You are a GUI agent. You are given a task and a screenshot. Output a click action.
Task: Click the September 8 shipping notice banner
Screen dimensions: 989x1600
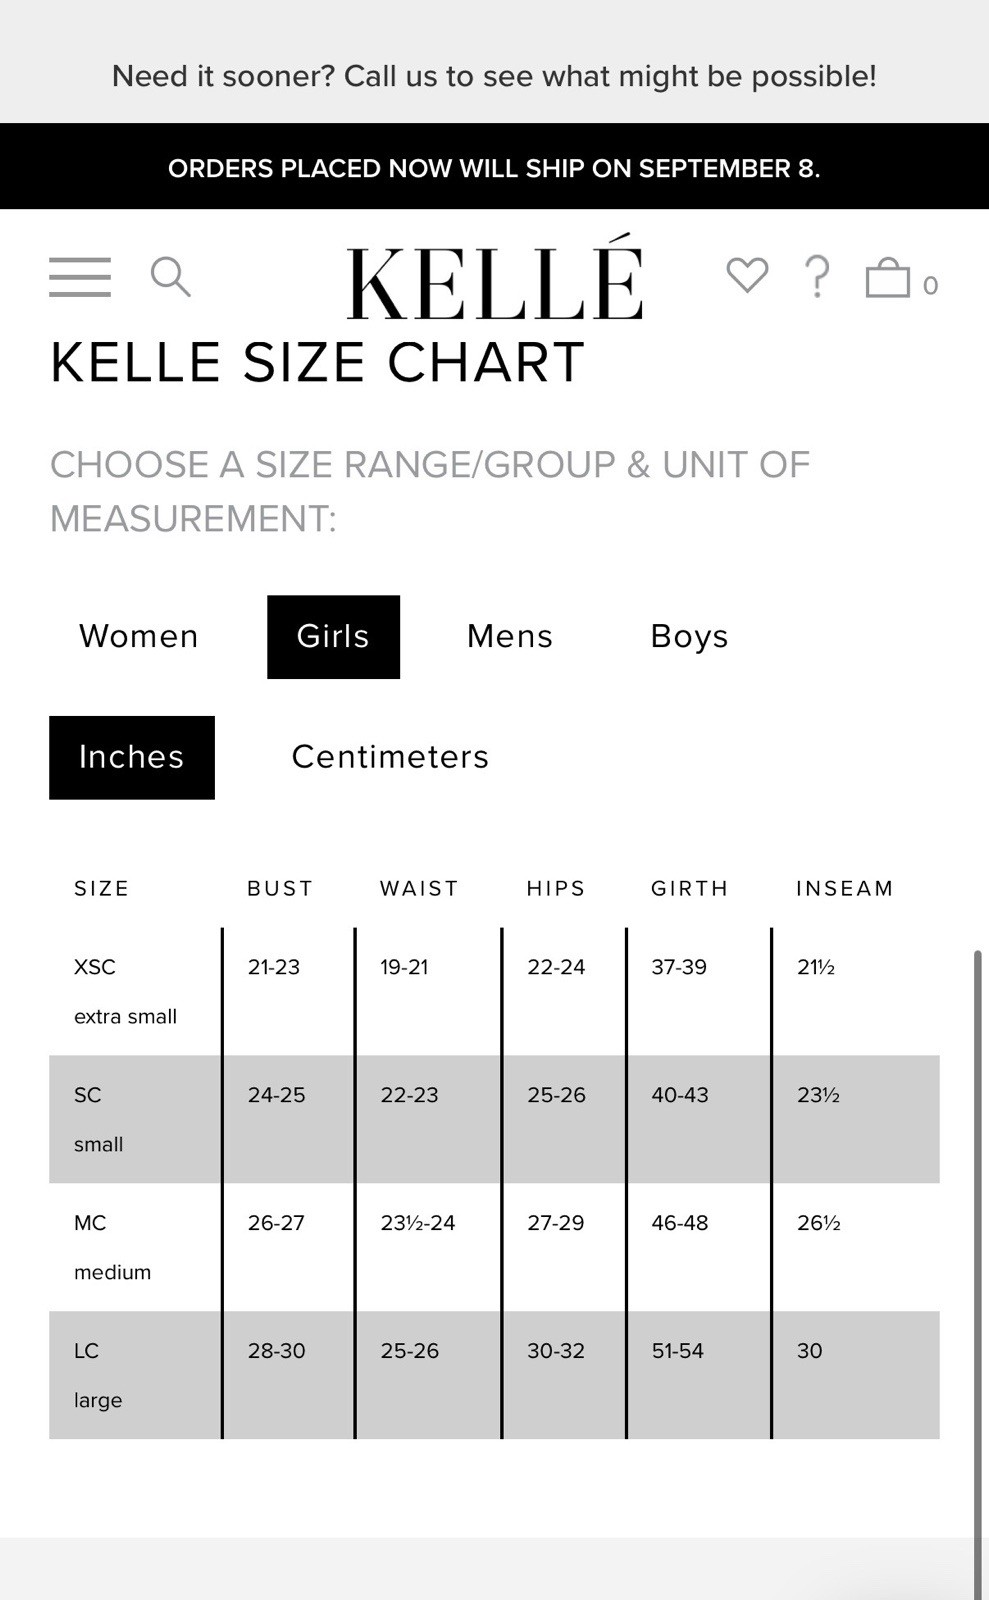click(494, 166)
